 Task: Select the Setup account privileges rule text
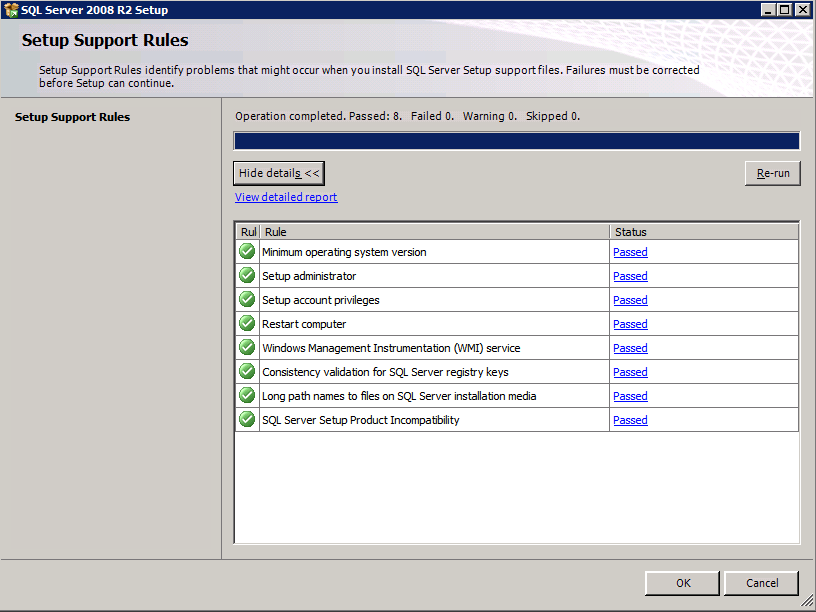[321, 300]
